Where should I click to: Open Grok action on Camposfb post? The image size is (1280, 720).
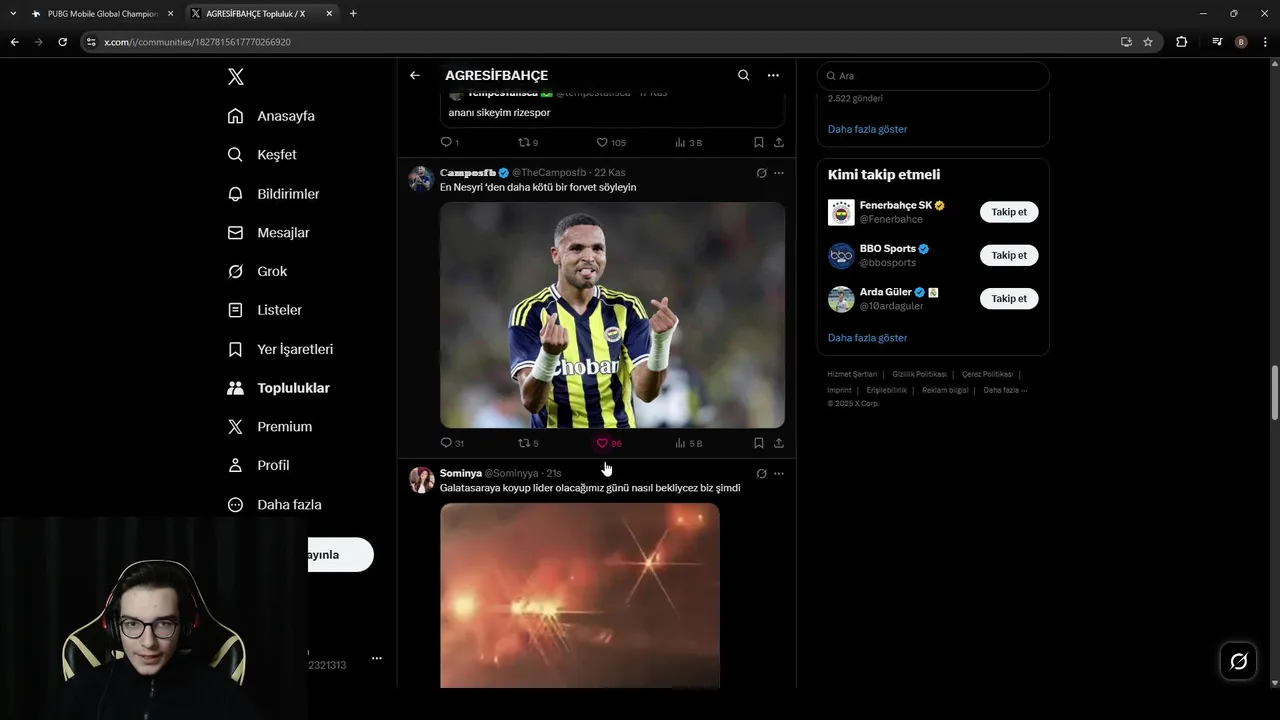[761, 173]
